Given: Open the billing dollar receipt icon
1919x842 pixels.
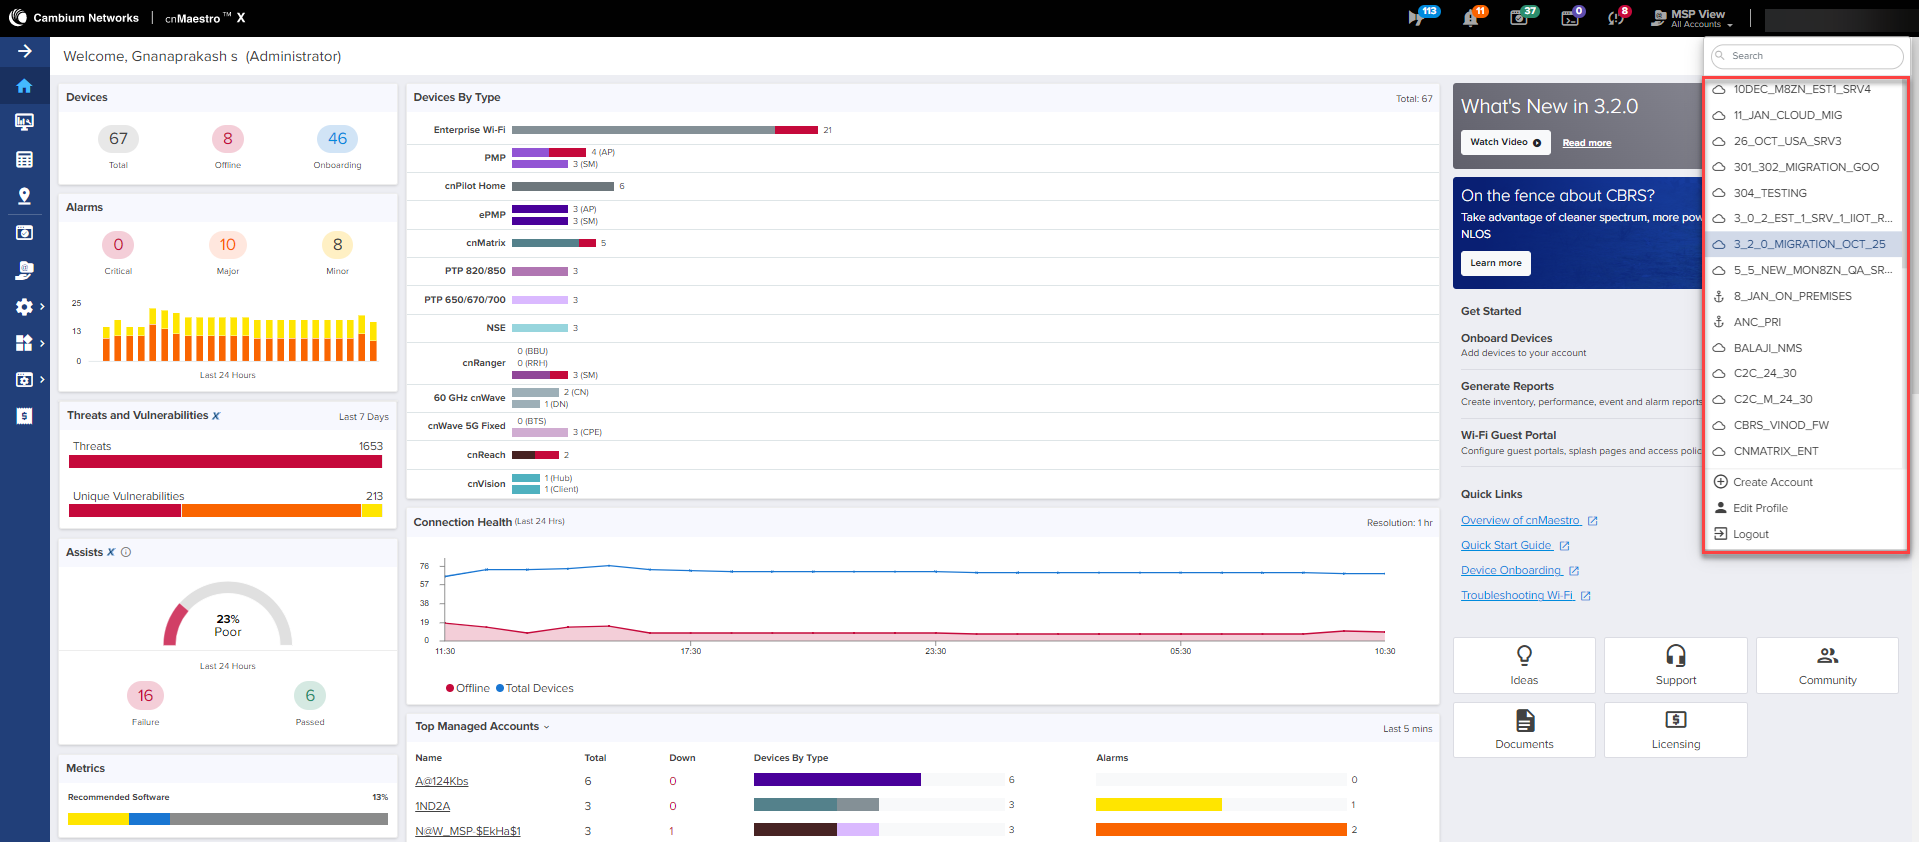Looking at the screenshot, I should pyautogui.click(x=25, y=416).
